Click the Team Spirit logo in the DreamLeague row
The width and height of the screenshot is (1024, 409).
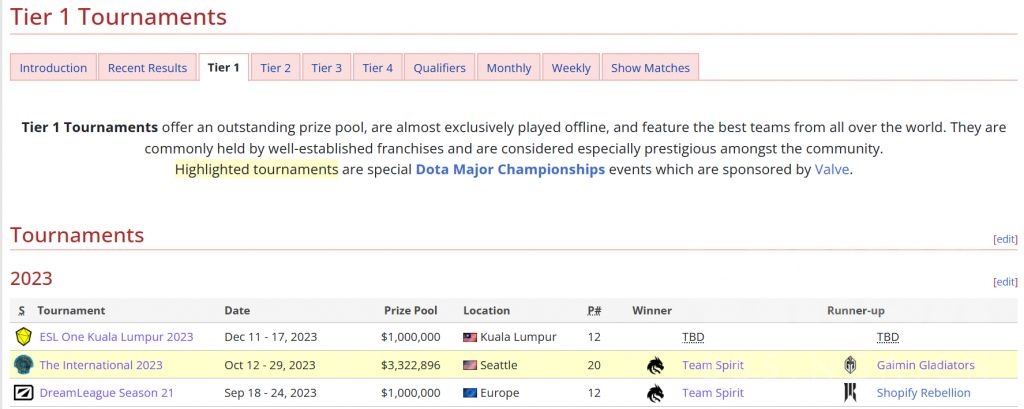pyautogui.click(x=655, y=393)
